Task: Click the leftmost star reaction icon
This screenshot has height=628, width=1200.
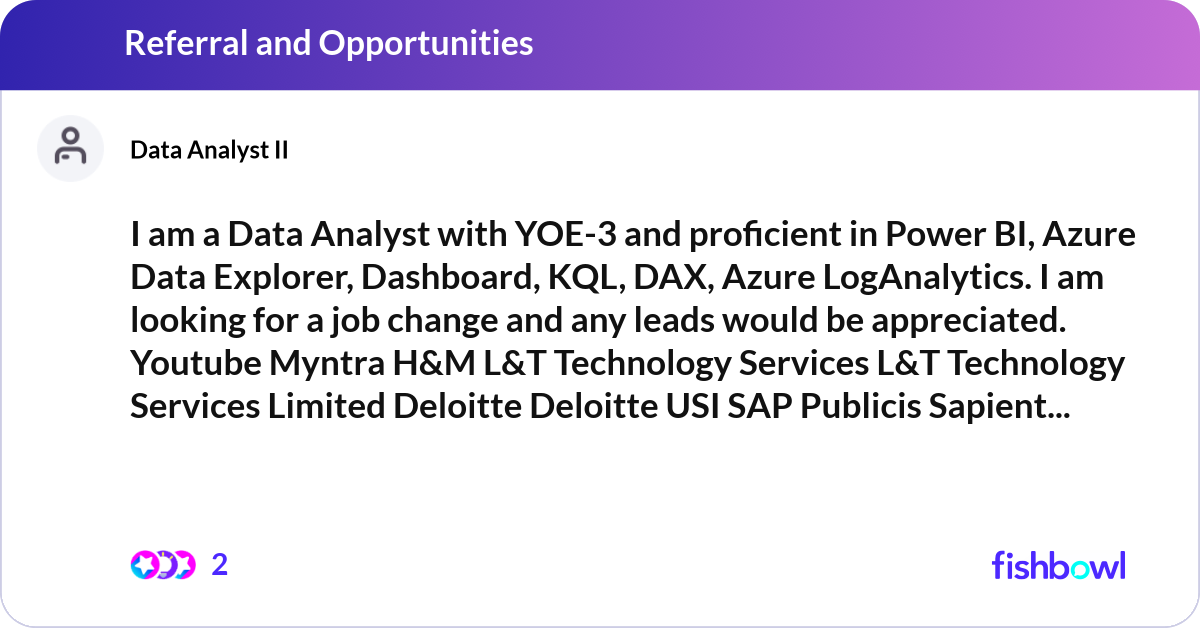Action: coord(143,565)
